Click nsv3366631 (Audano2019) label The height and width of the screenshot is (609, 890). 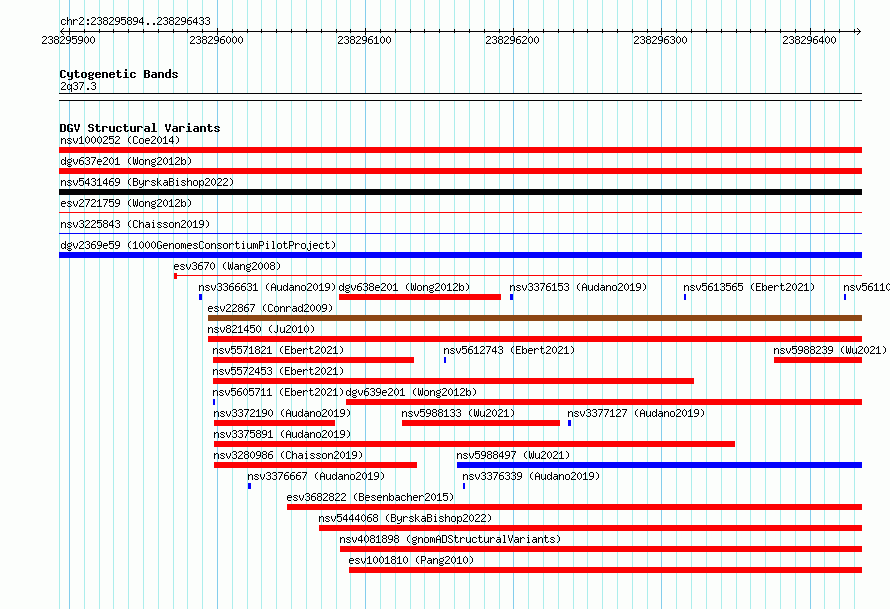click(267, 287)
